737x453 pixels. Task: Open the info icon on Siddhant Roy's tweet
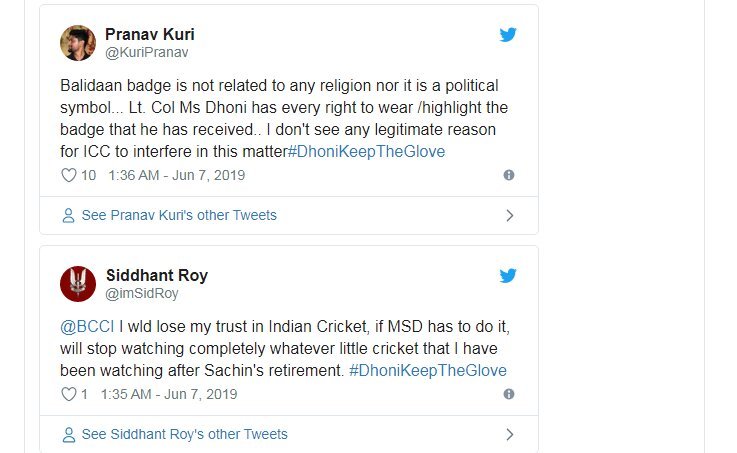(508, 394)
